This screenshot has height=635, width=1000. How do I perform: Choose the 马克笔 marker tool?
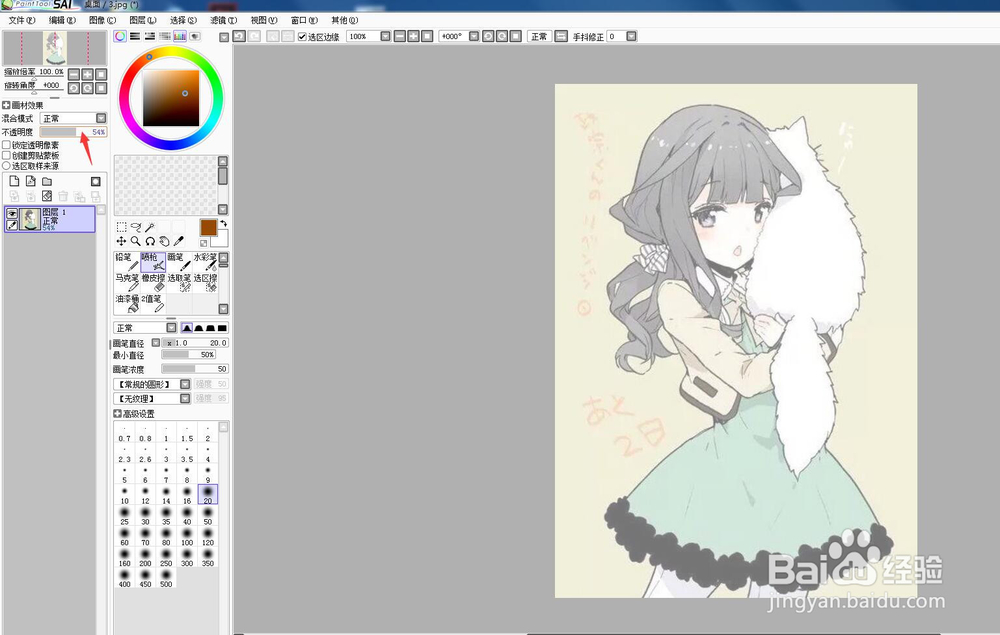pos(127,283)
